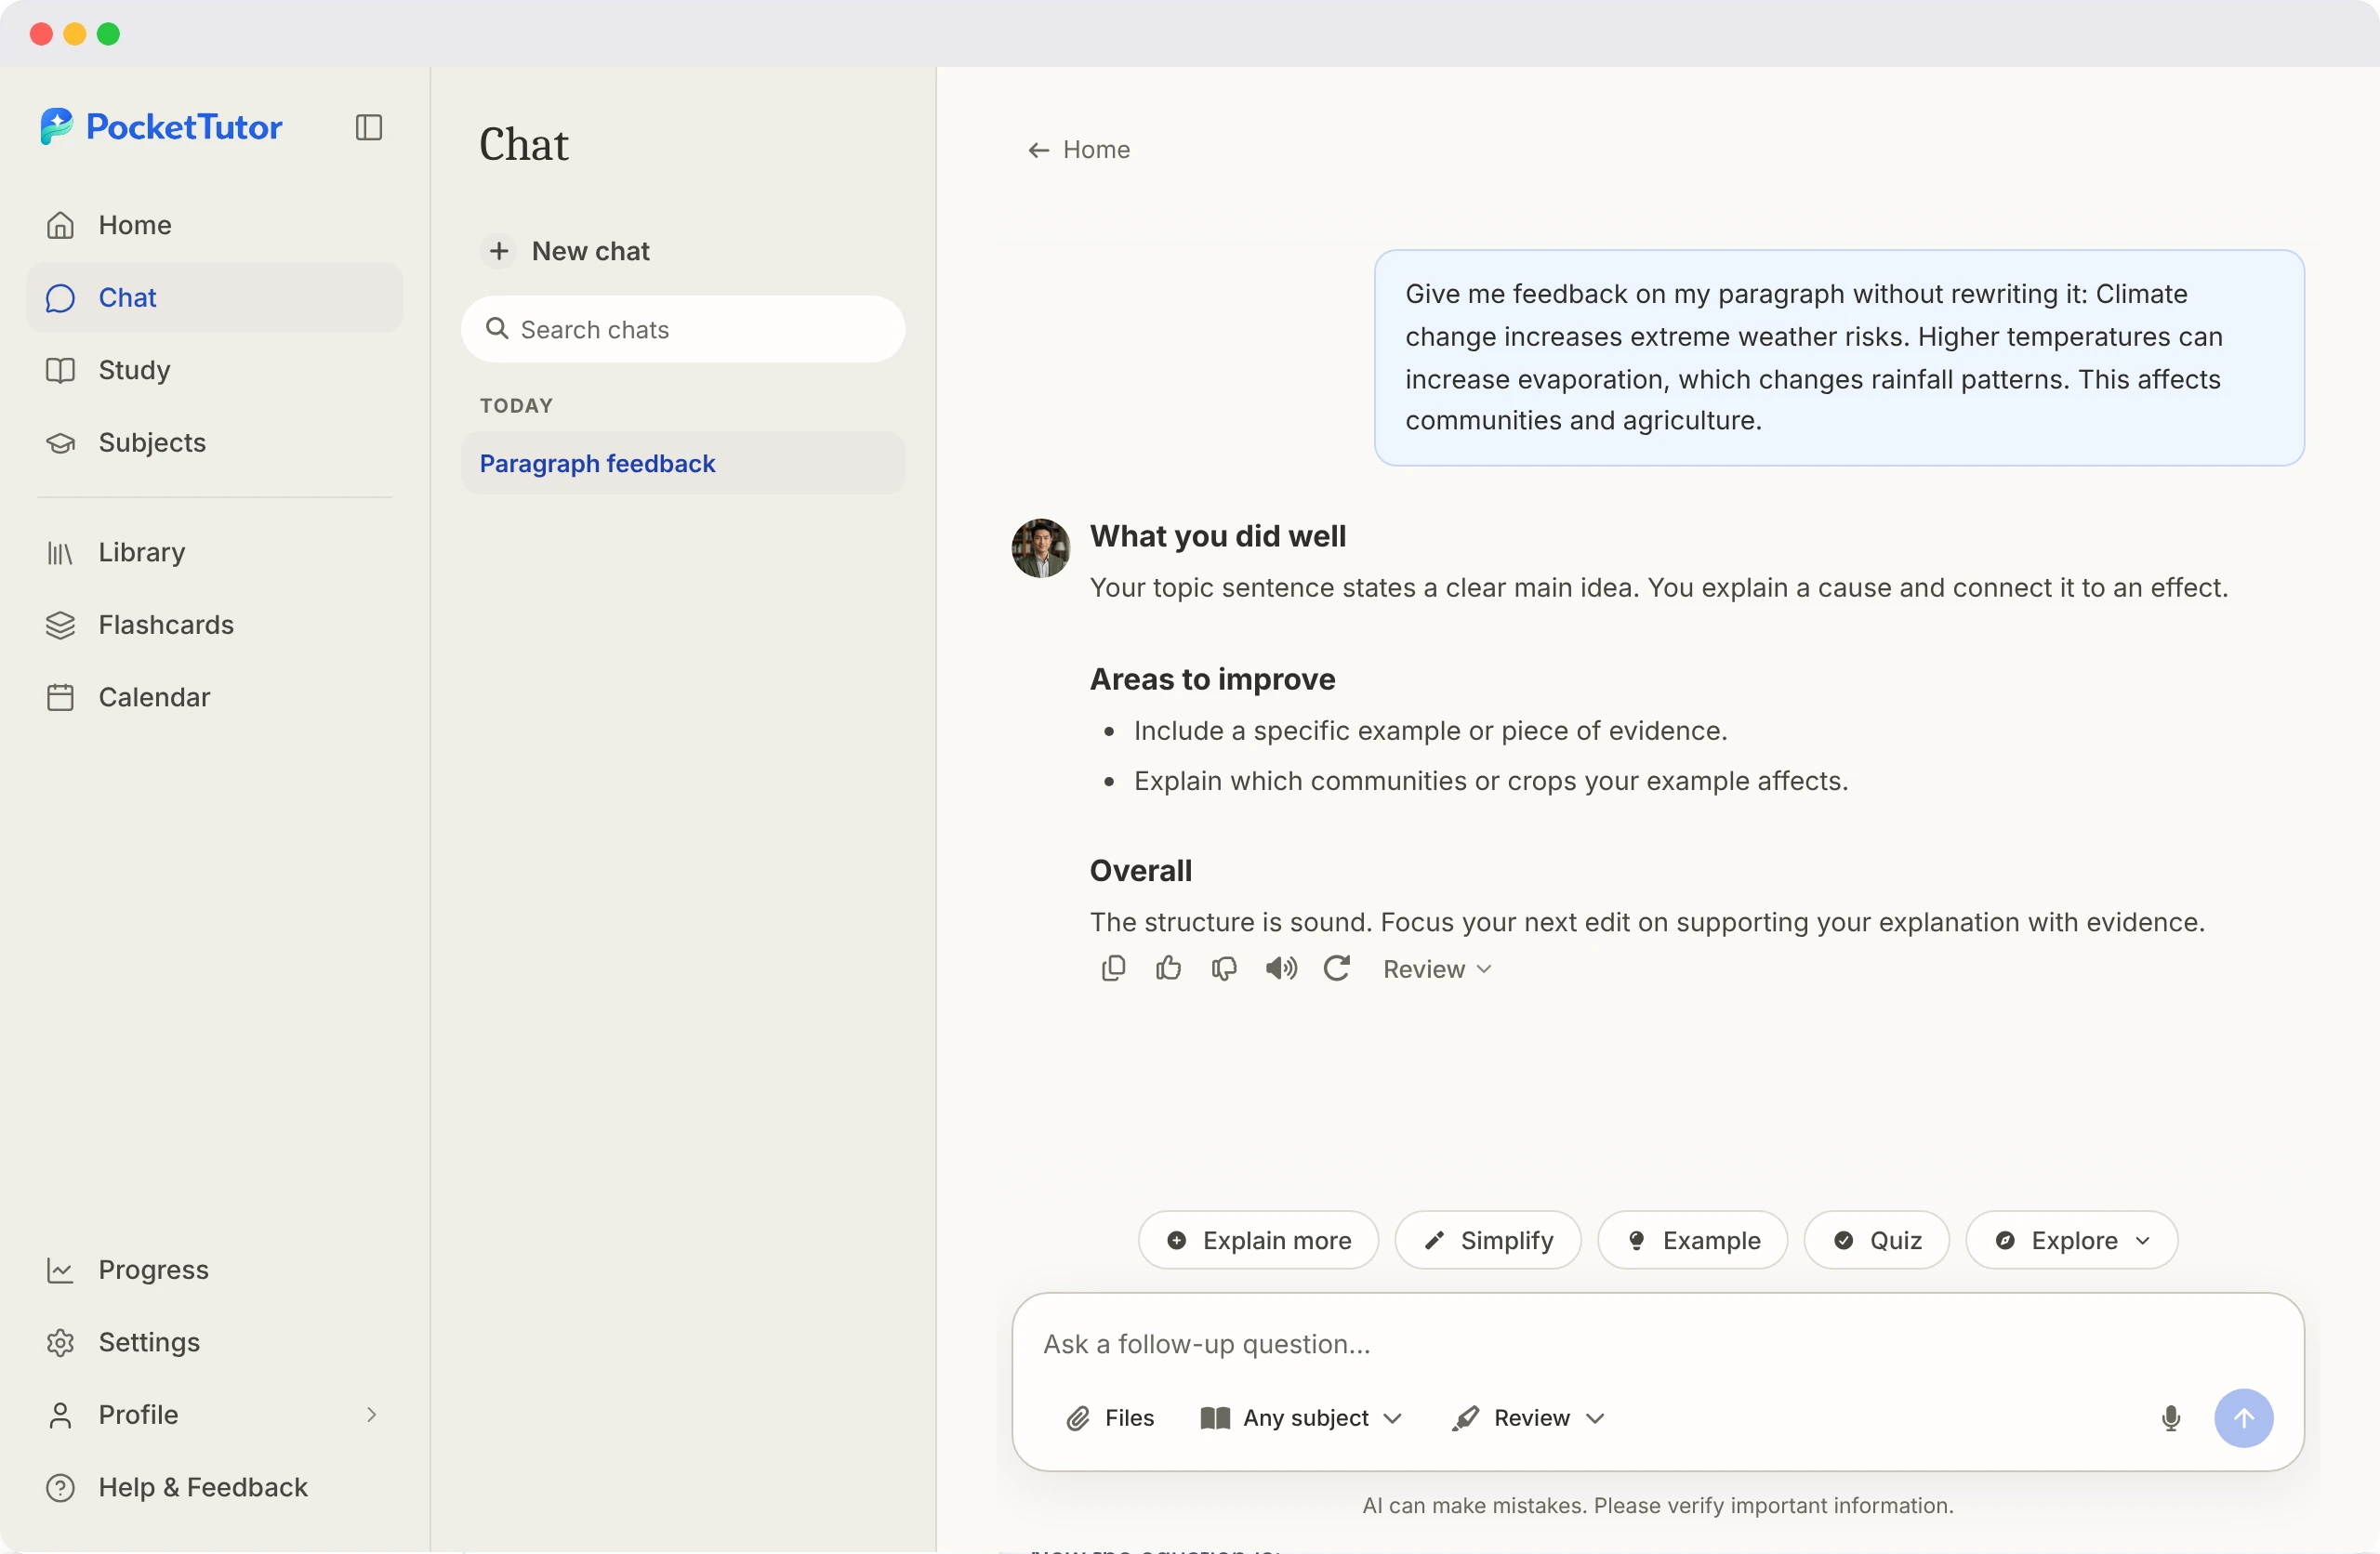Expand the Profile submenu chevron

371,1414
